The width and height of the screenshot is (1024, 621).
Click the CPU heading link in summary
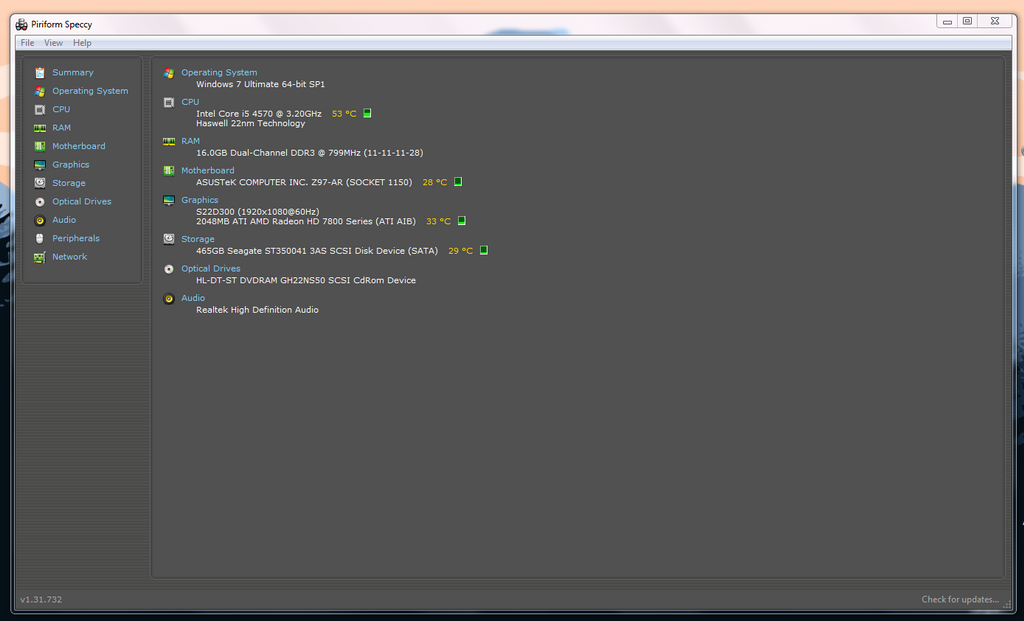[190, 102]
